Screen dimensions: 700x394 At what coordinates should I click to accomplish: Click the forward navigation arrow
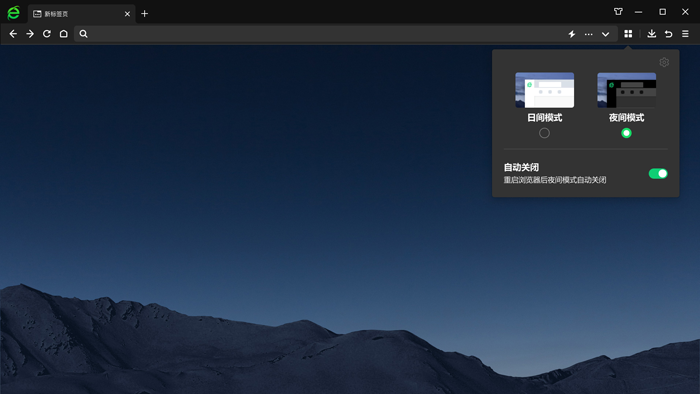pos(30,34)
